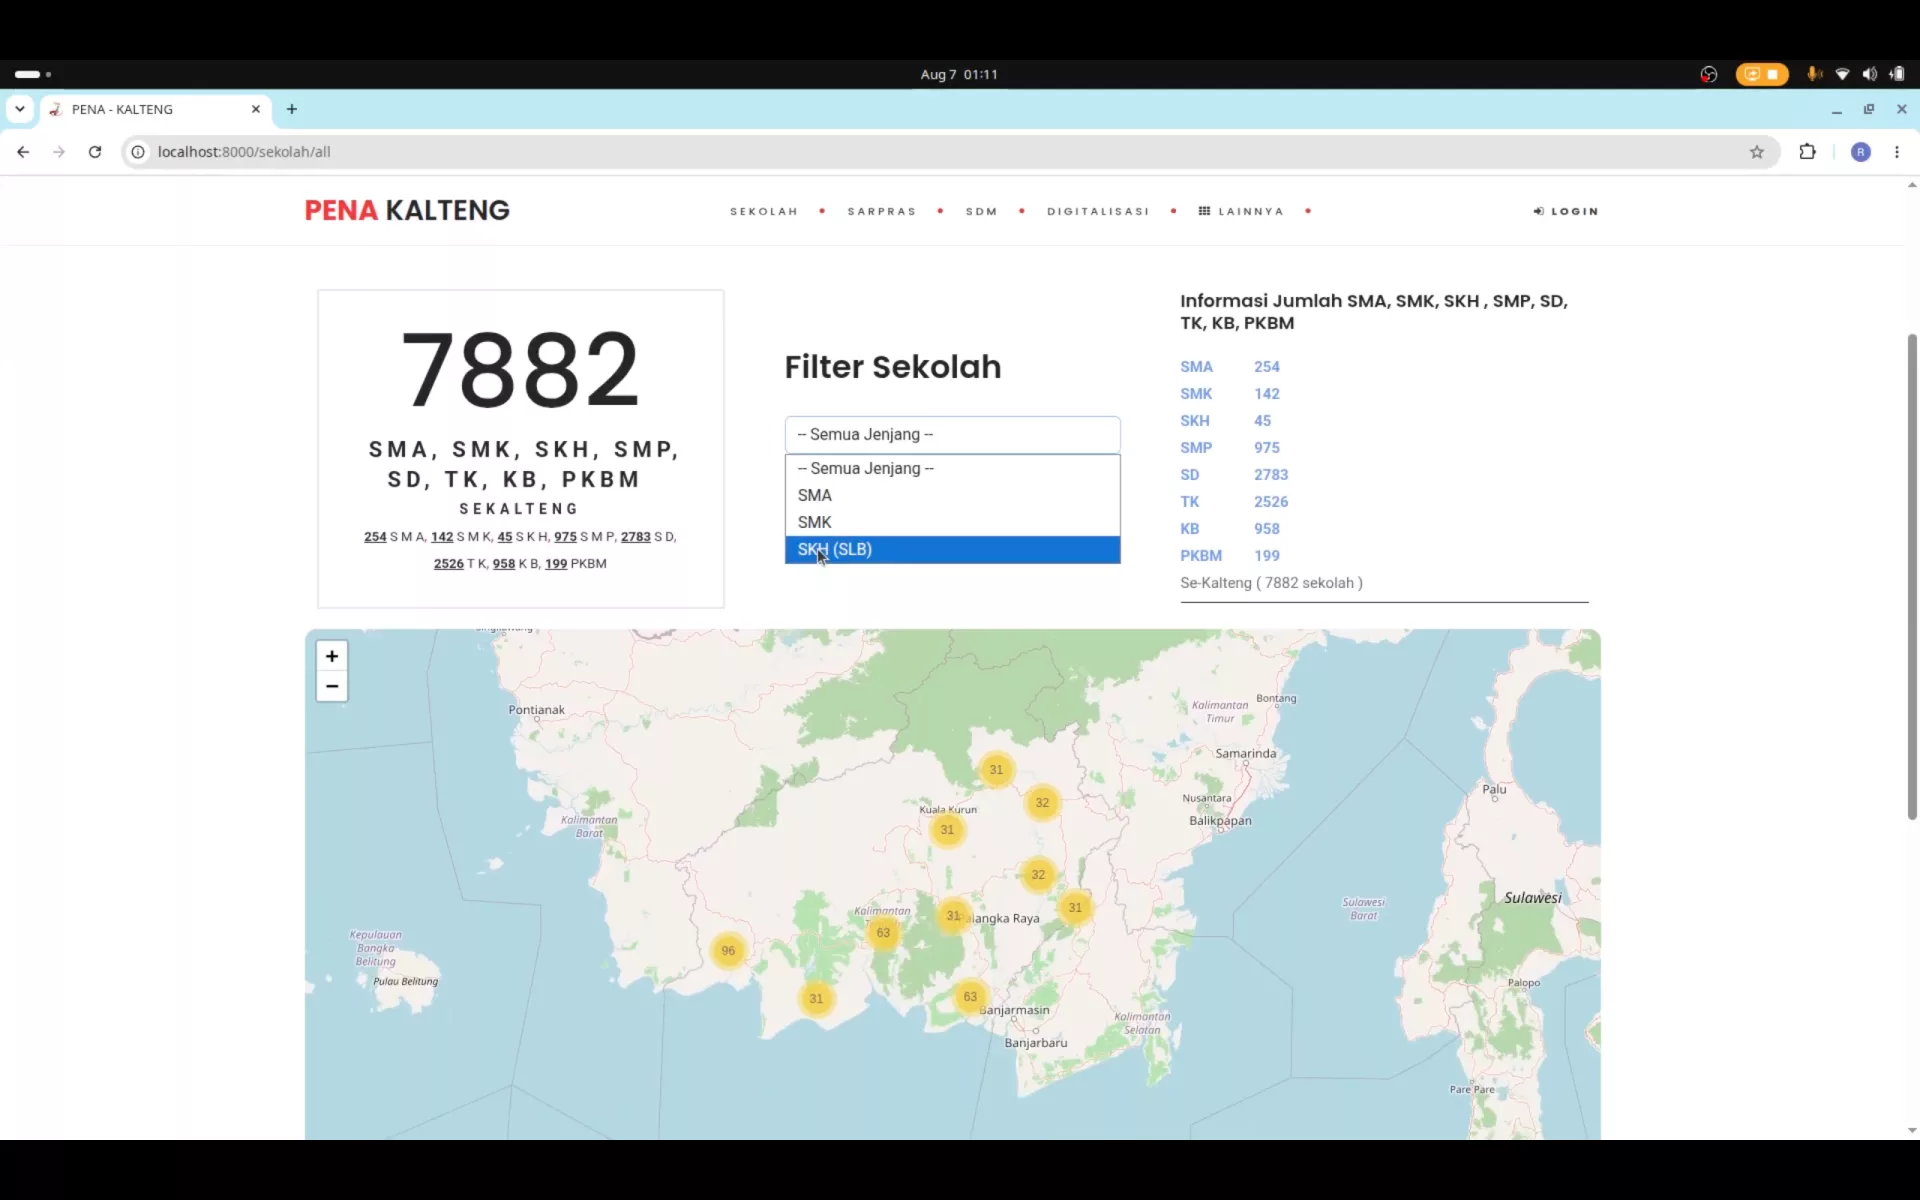Close the PENA - KALTENG tab
The height and width of the screenshot is (1200, 1920).
tap(256, 109)
